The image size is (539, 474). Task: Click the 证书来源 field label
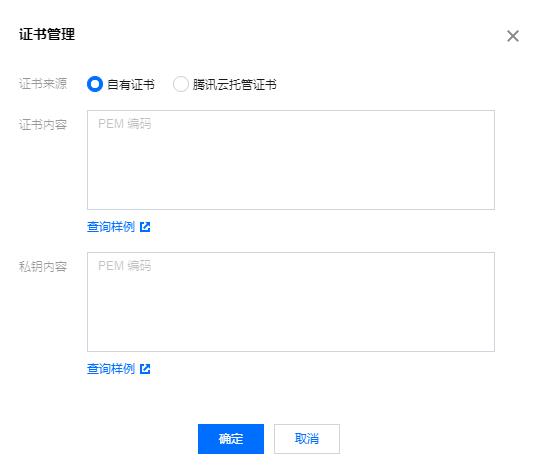click(x=43, y=84)
